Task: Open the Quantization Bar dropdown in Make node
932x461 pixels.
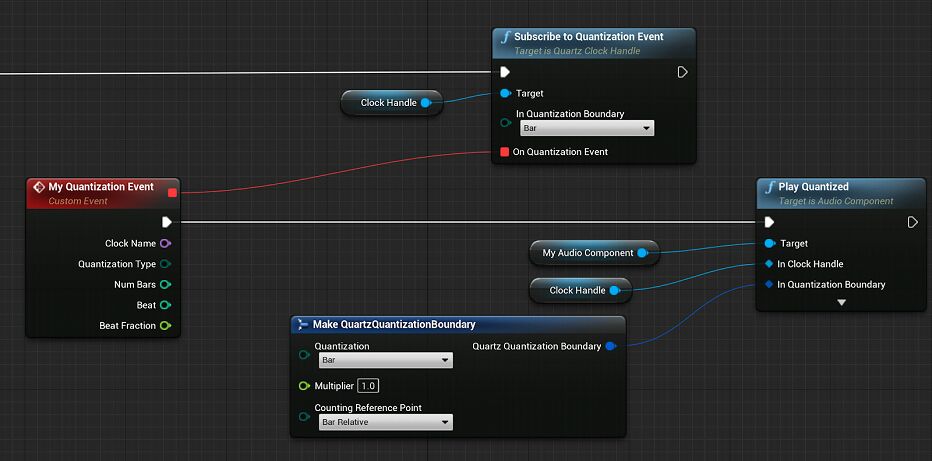Action: (x=383, y=361)
